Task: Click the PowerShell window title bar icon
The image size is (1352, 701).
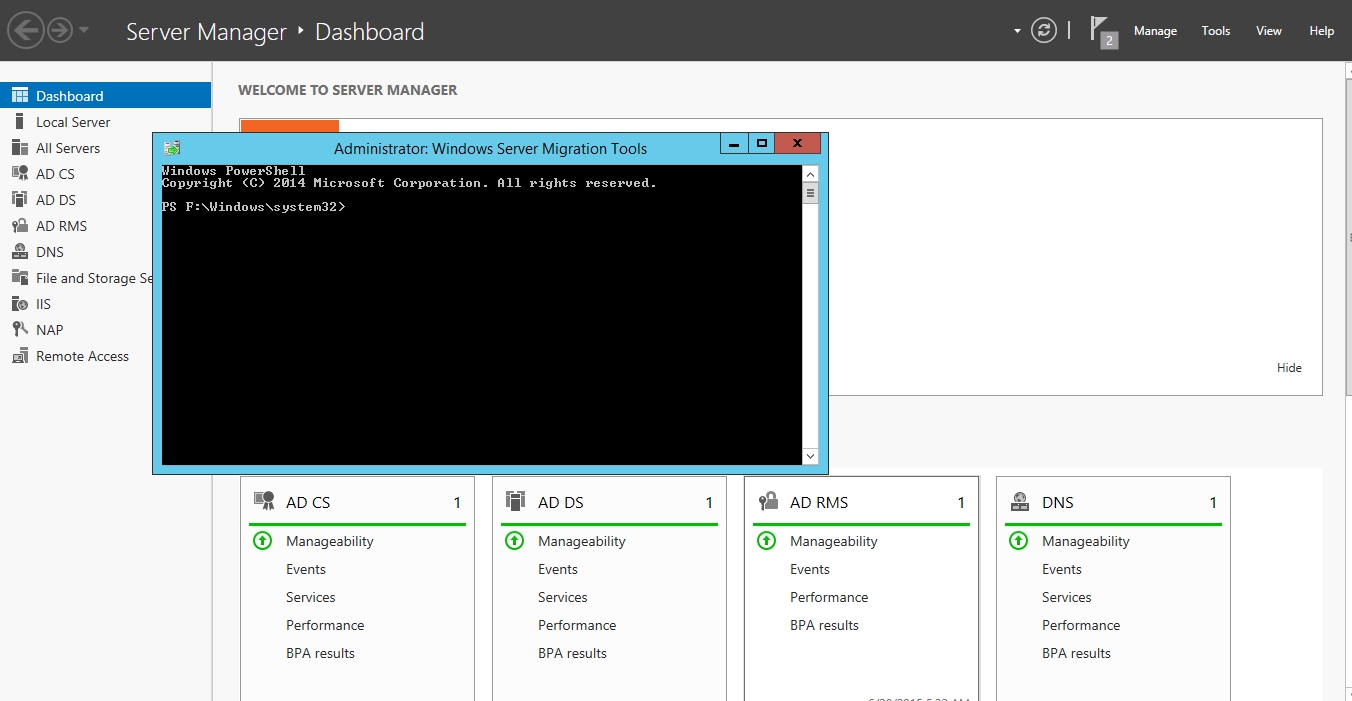Action: 172,148
